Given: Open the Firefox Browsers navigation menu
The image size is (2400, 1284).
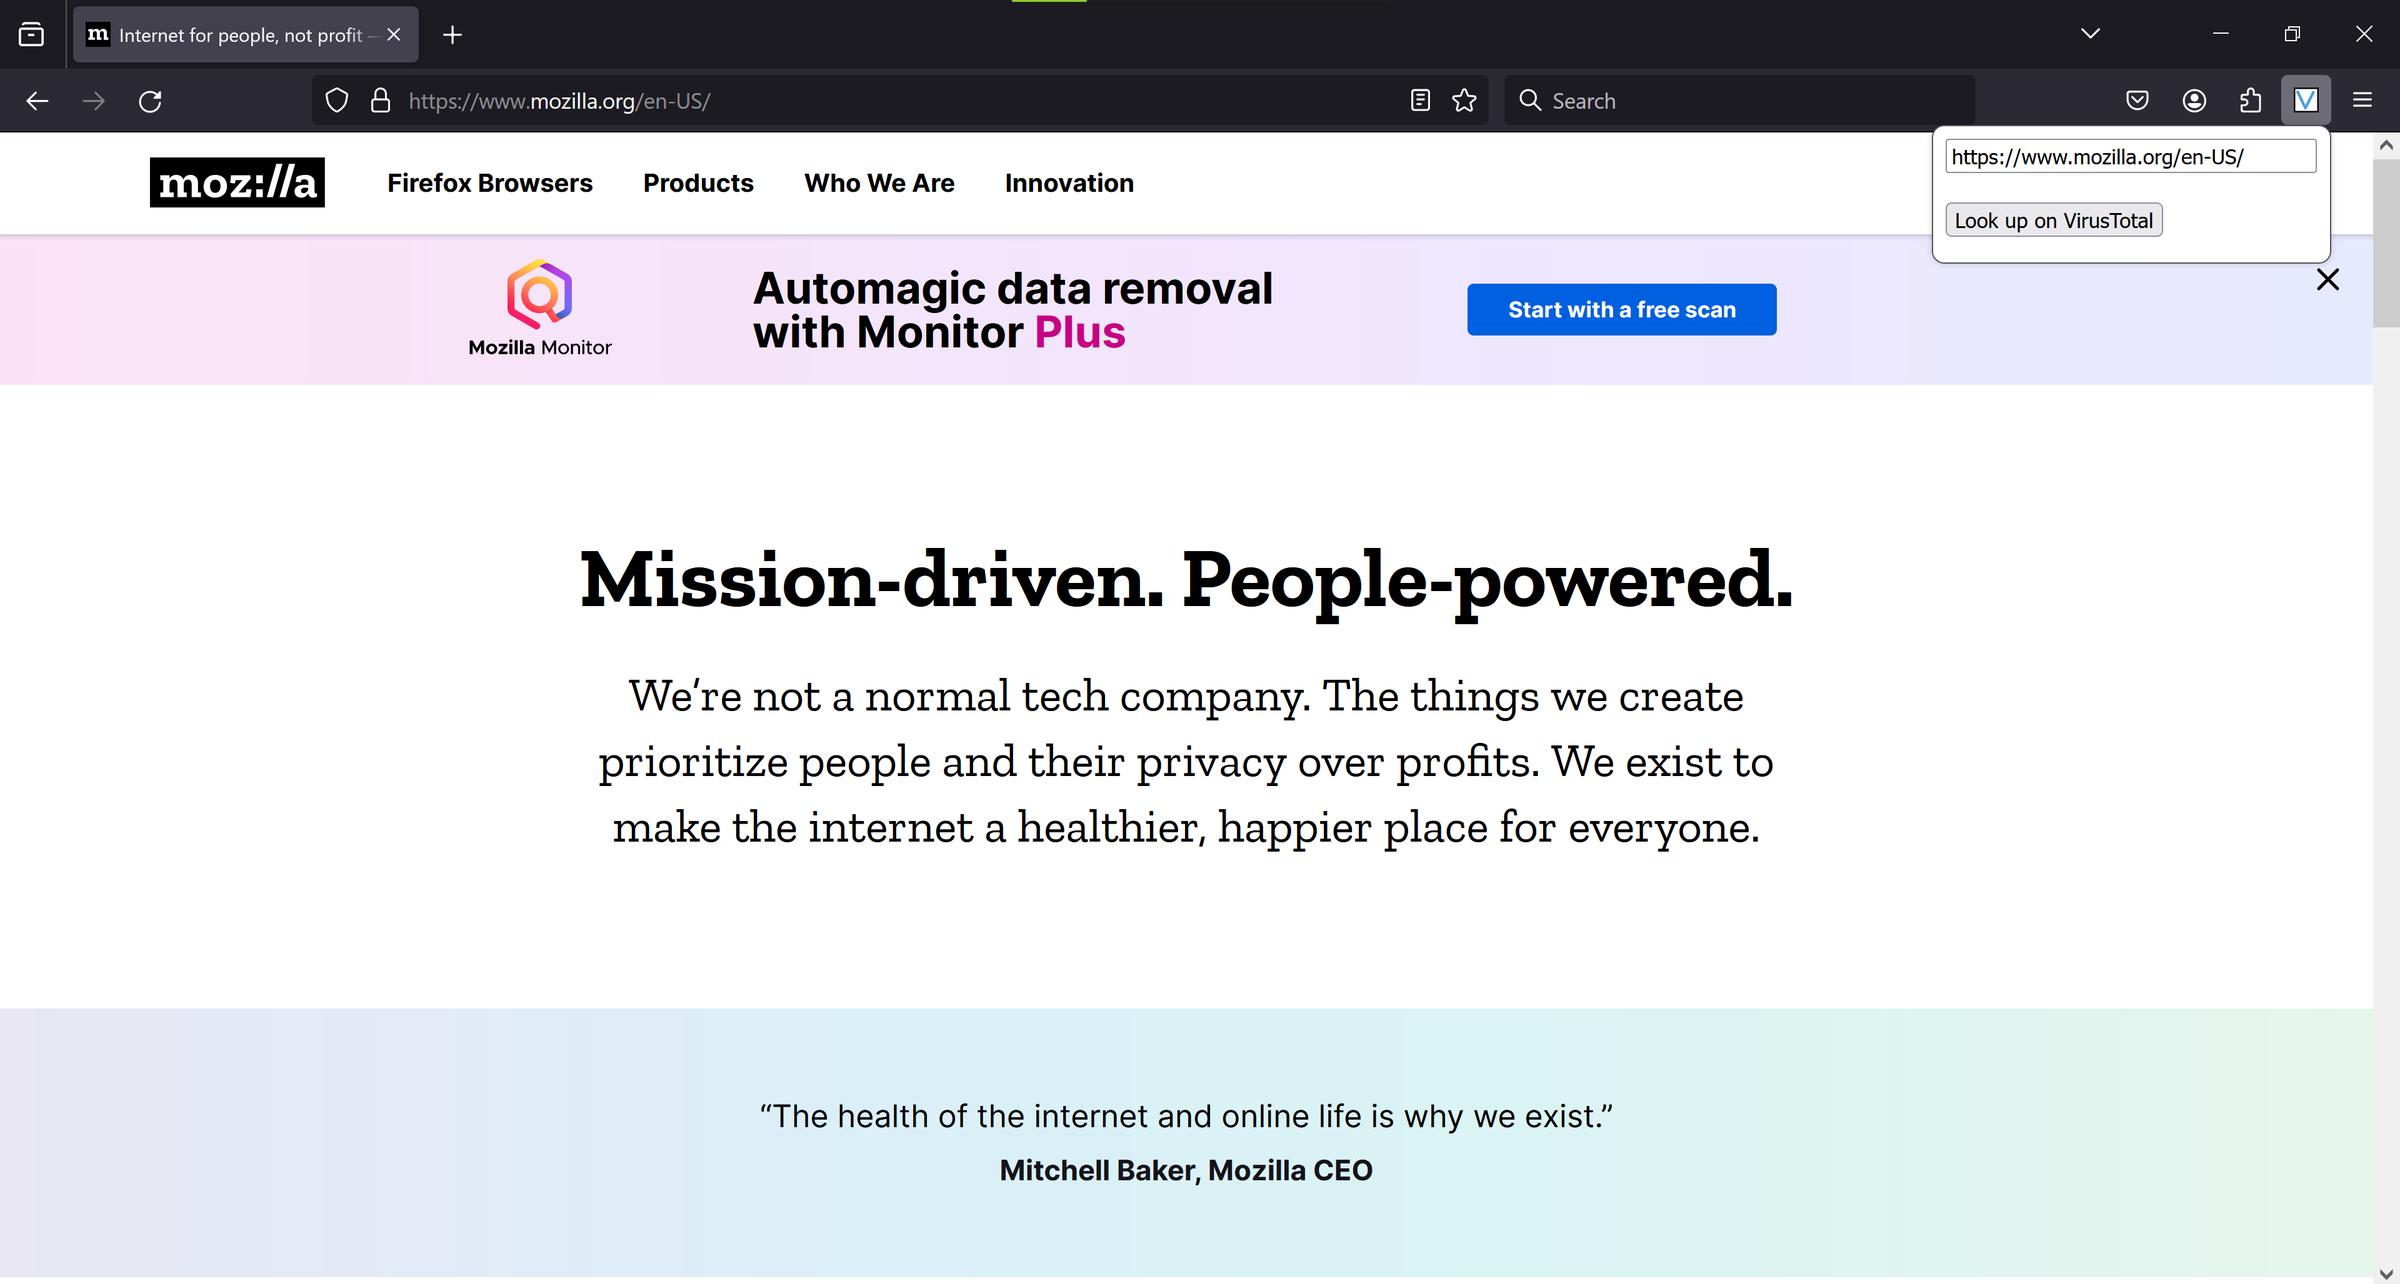Looking at the screenshot, I should pos(490,183).
